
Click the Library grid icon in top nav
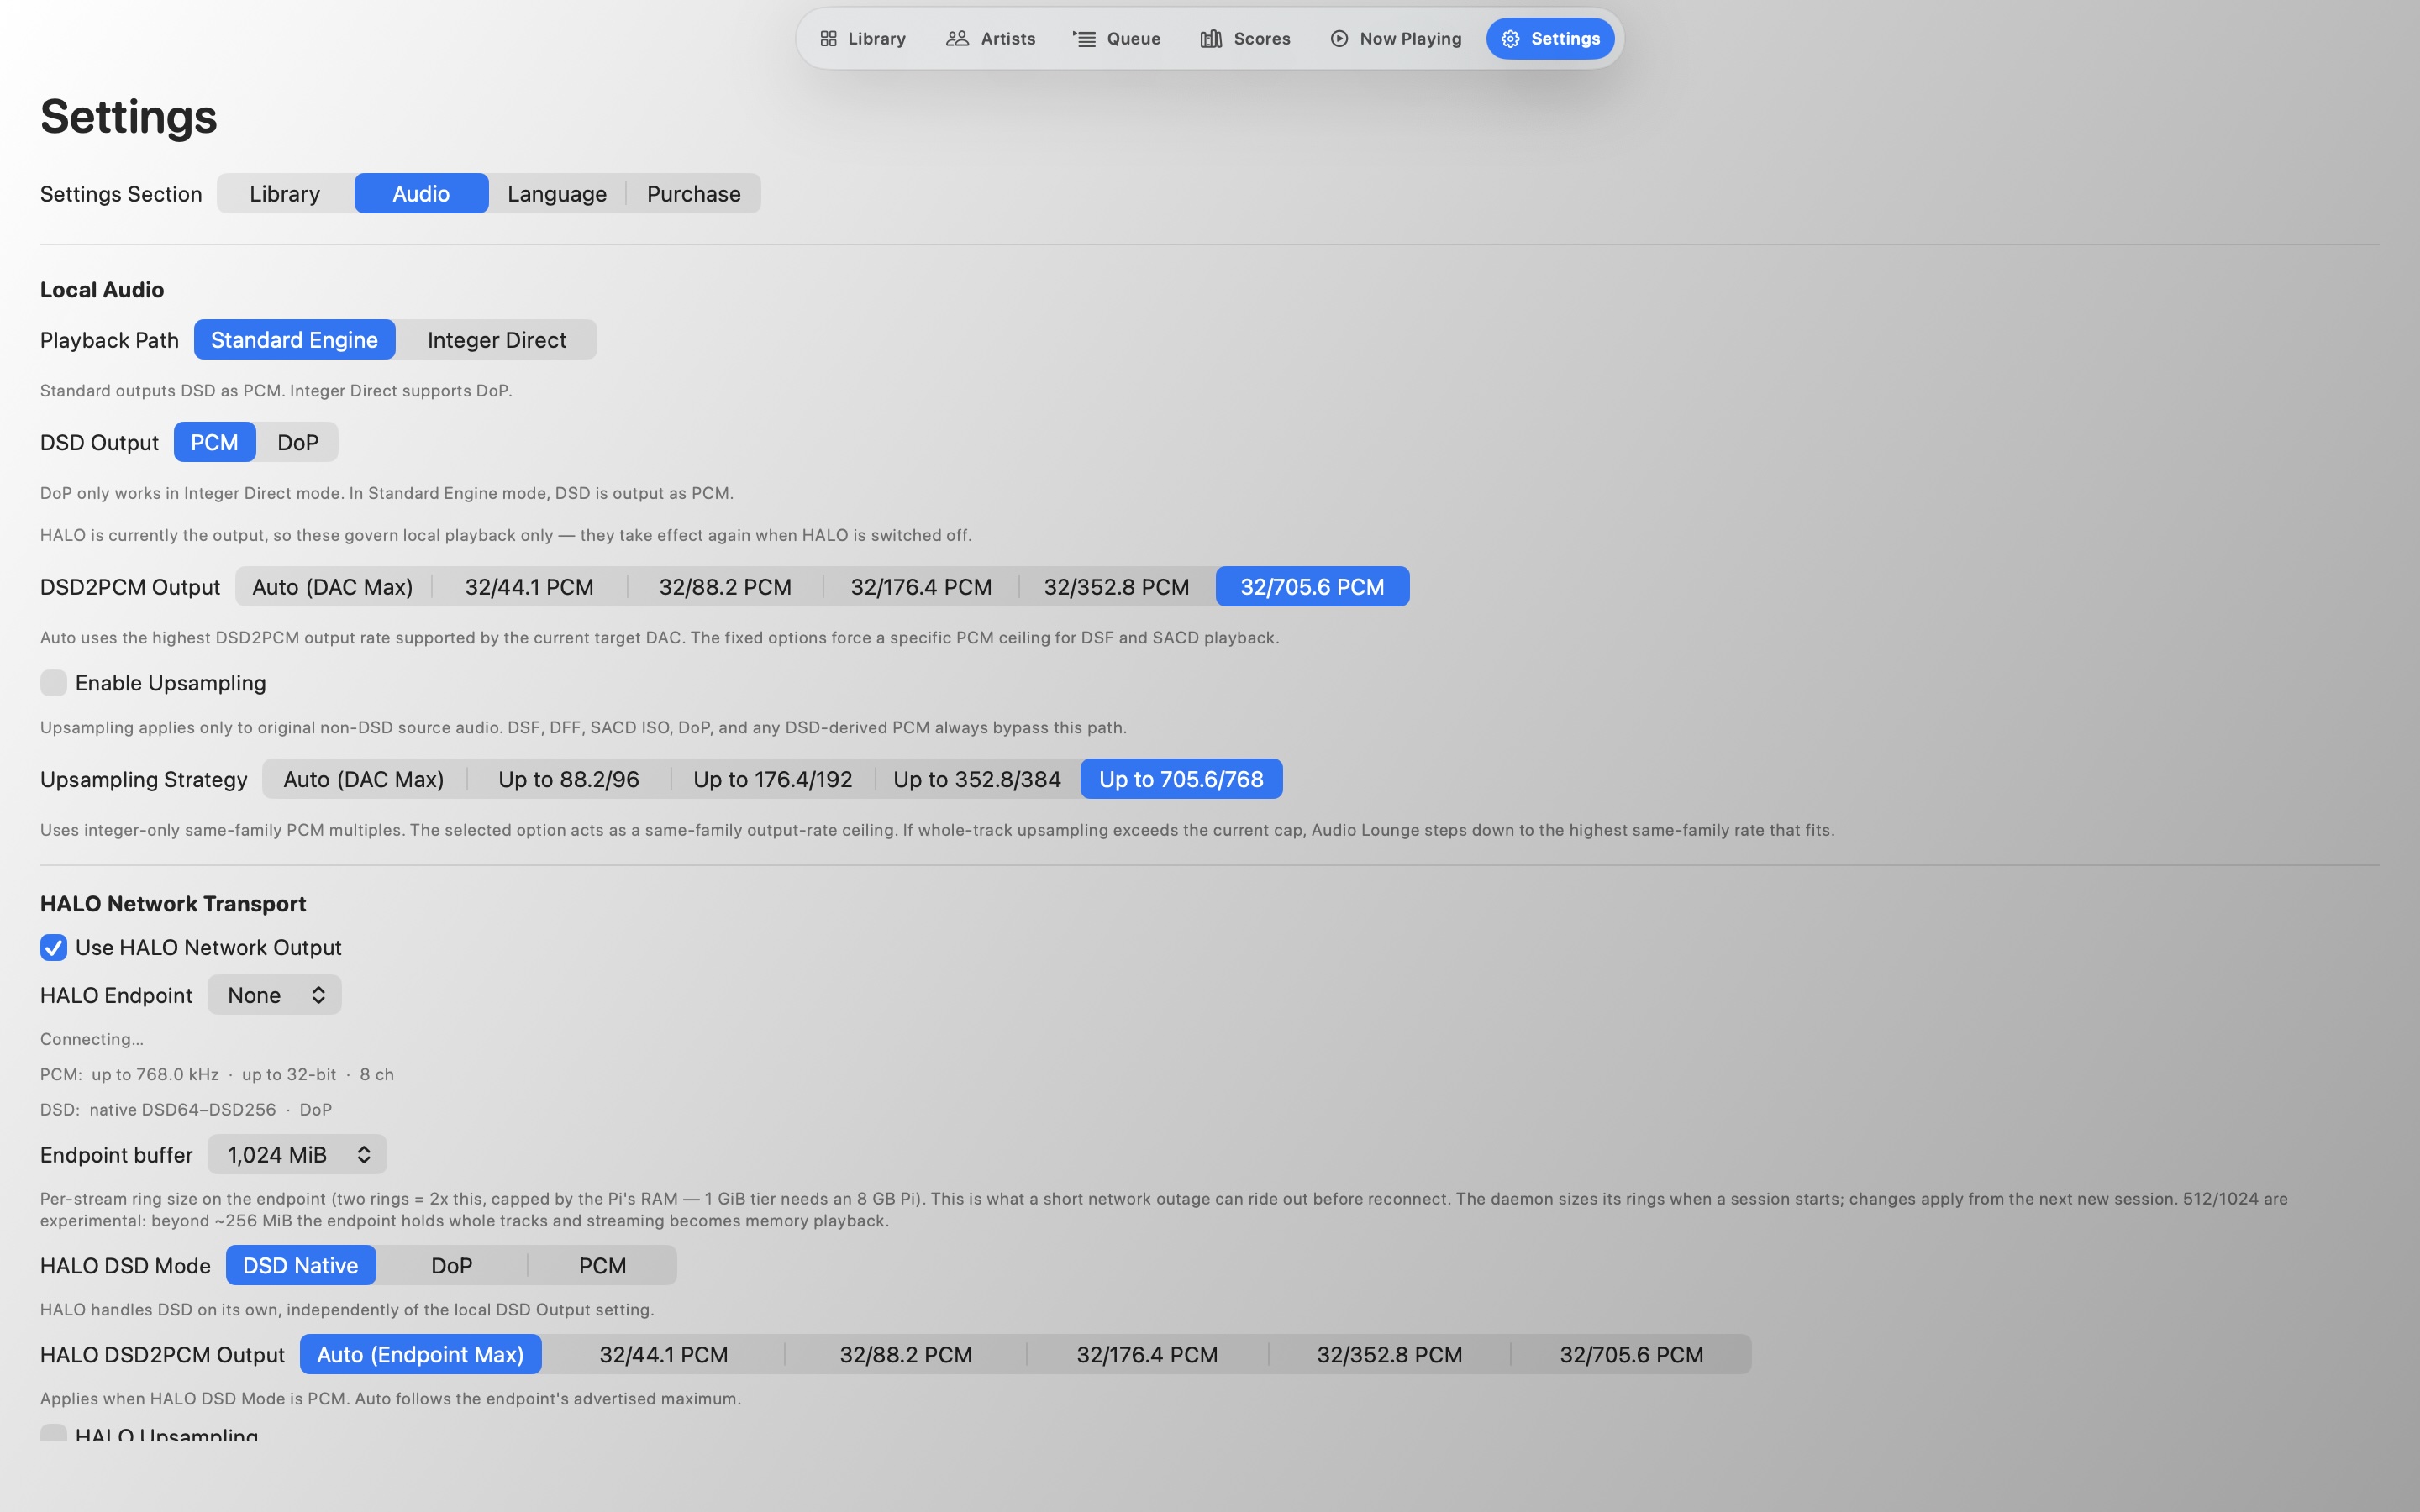(x=828, y=39)
